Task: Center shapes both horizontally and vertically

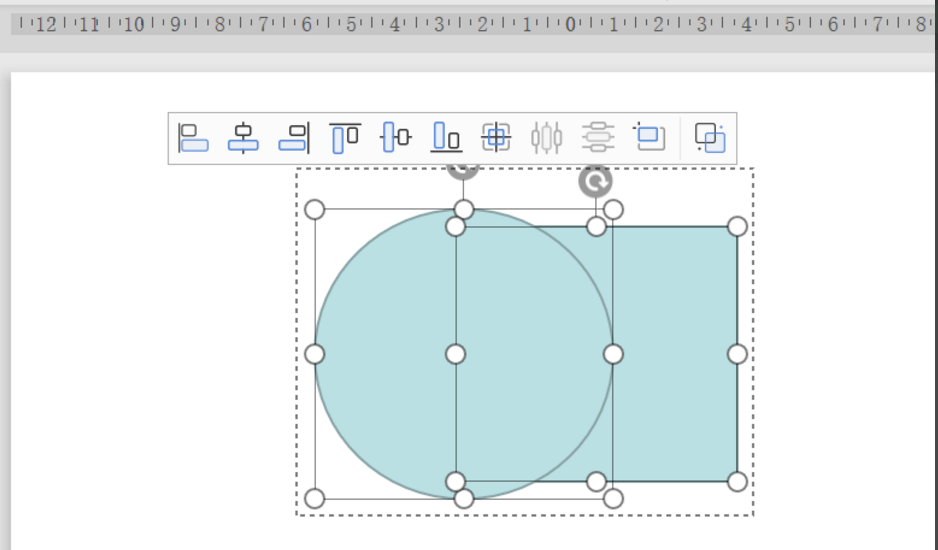Action: [496, 138]
